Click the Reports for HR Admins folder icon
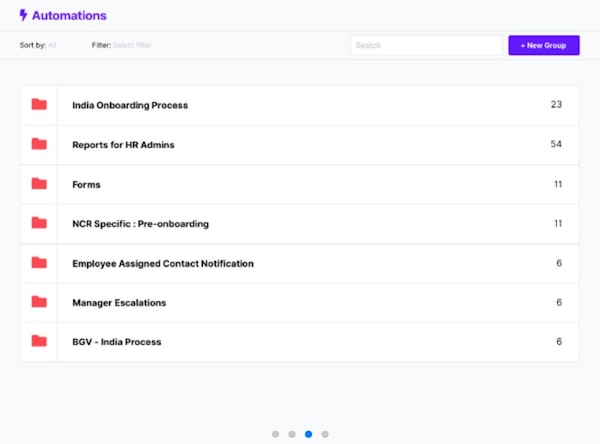 pos(39,144)
